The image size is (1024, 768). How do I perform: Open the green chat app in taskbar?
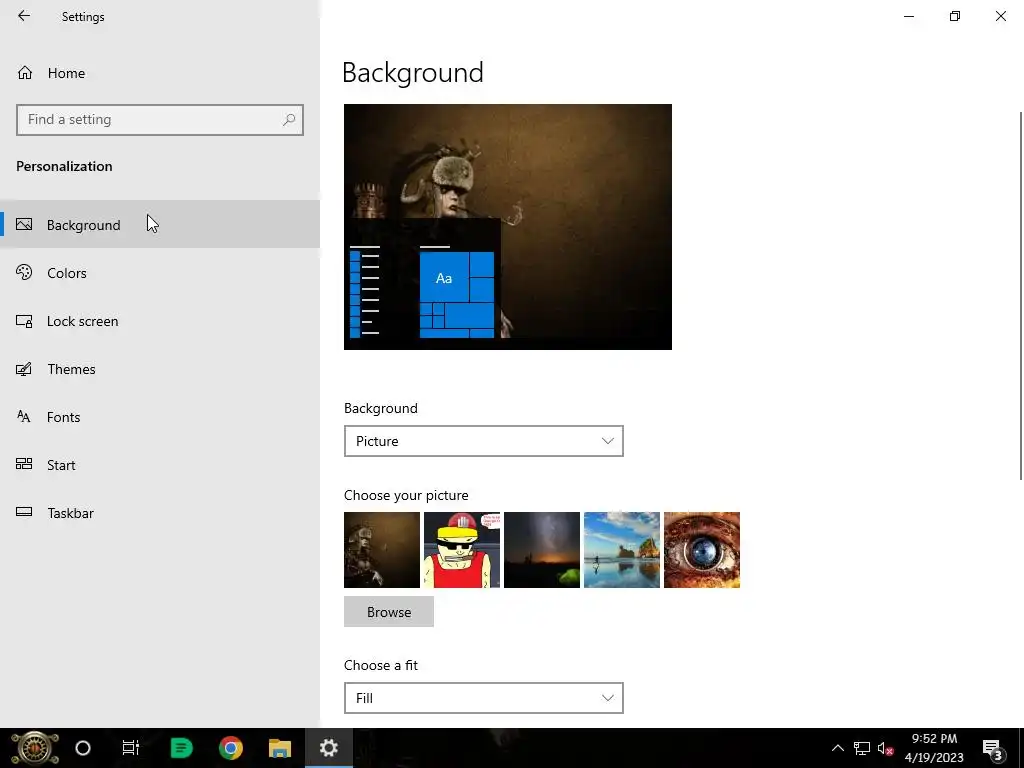point(181,748)
